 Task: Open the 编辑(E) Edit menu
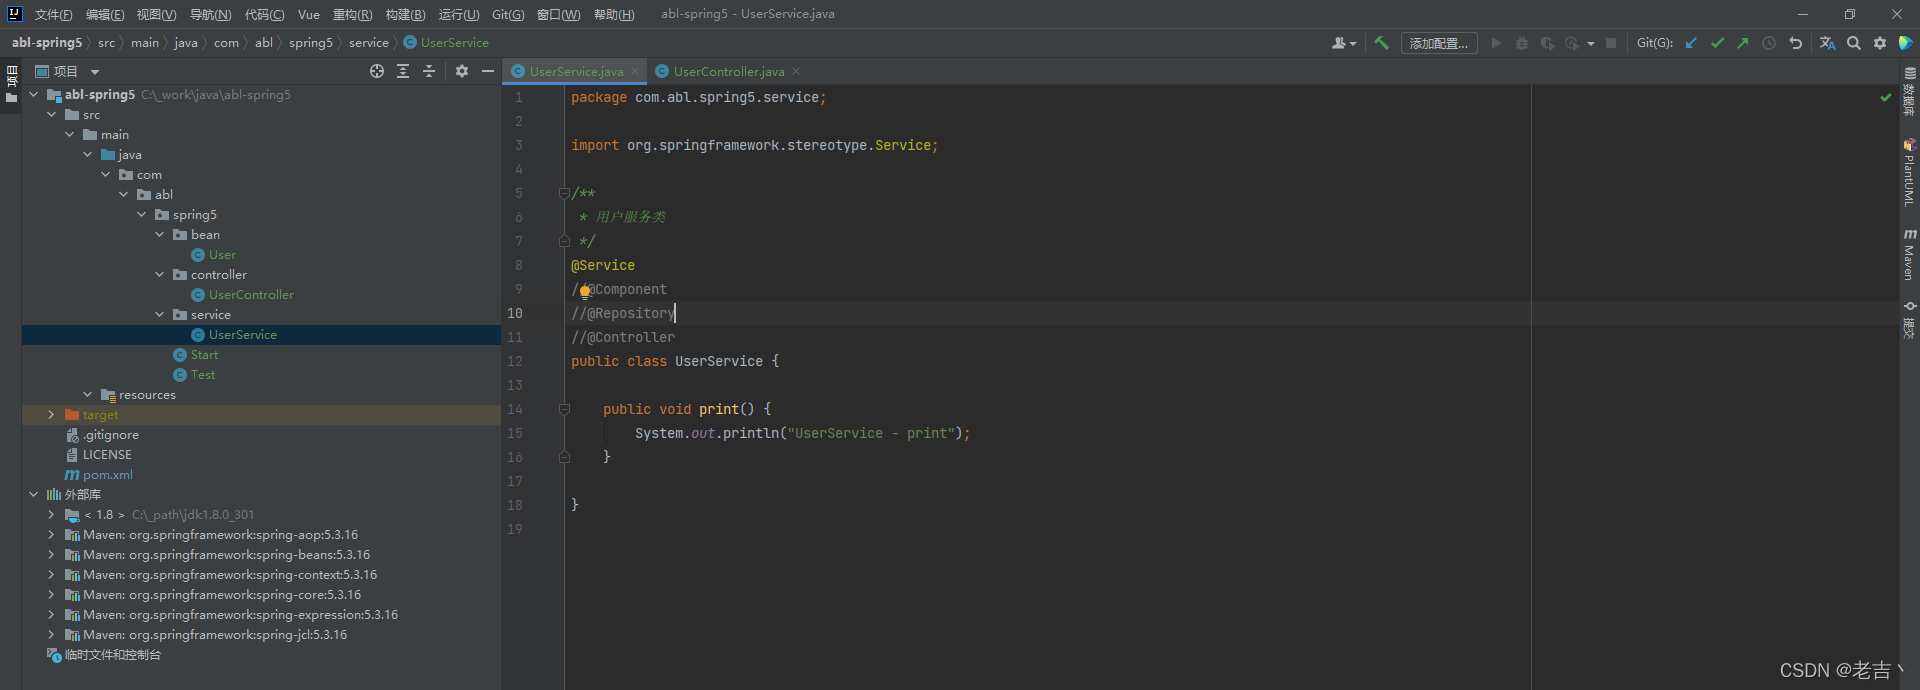pos(105,14)
